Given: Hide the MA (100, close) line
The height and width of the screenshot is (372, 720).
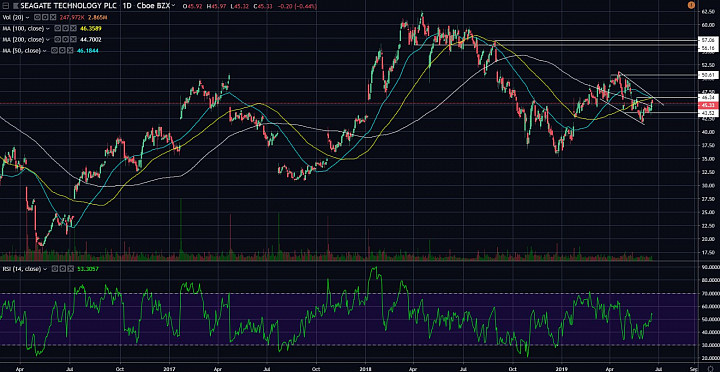Looking at the screenshot, I should click(x=57, y=28).
